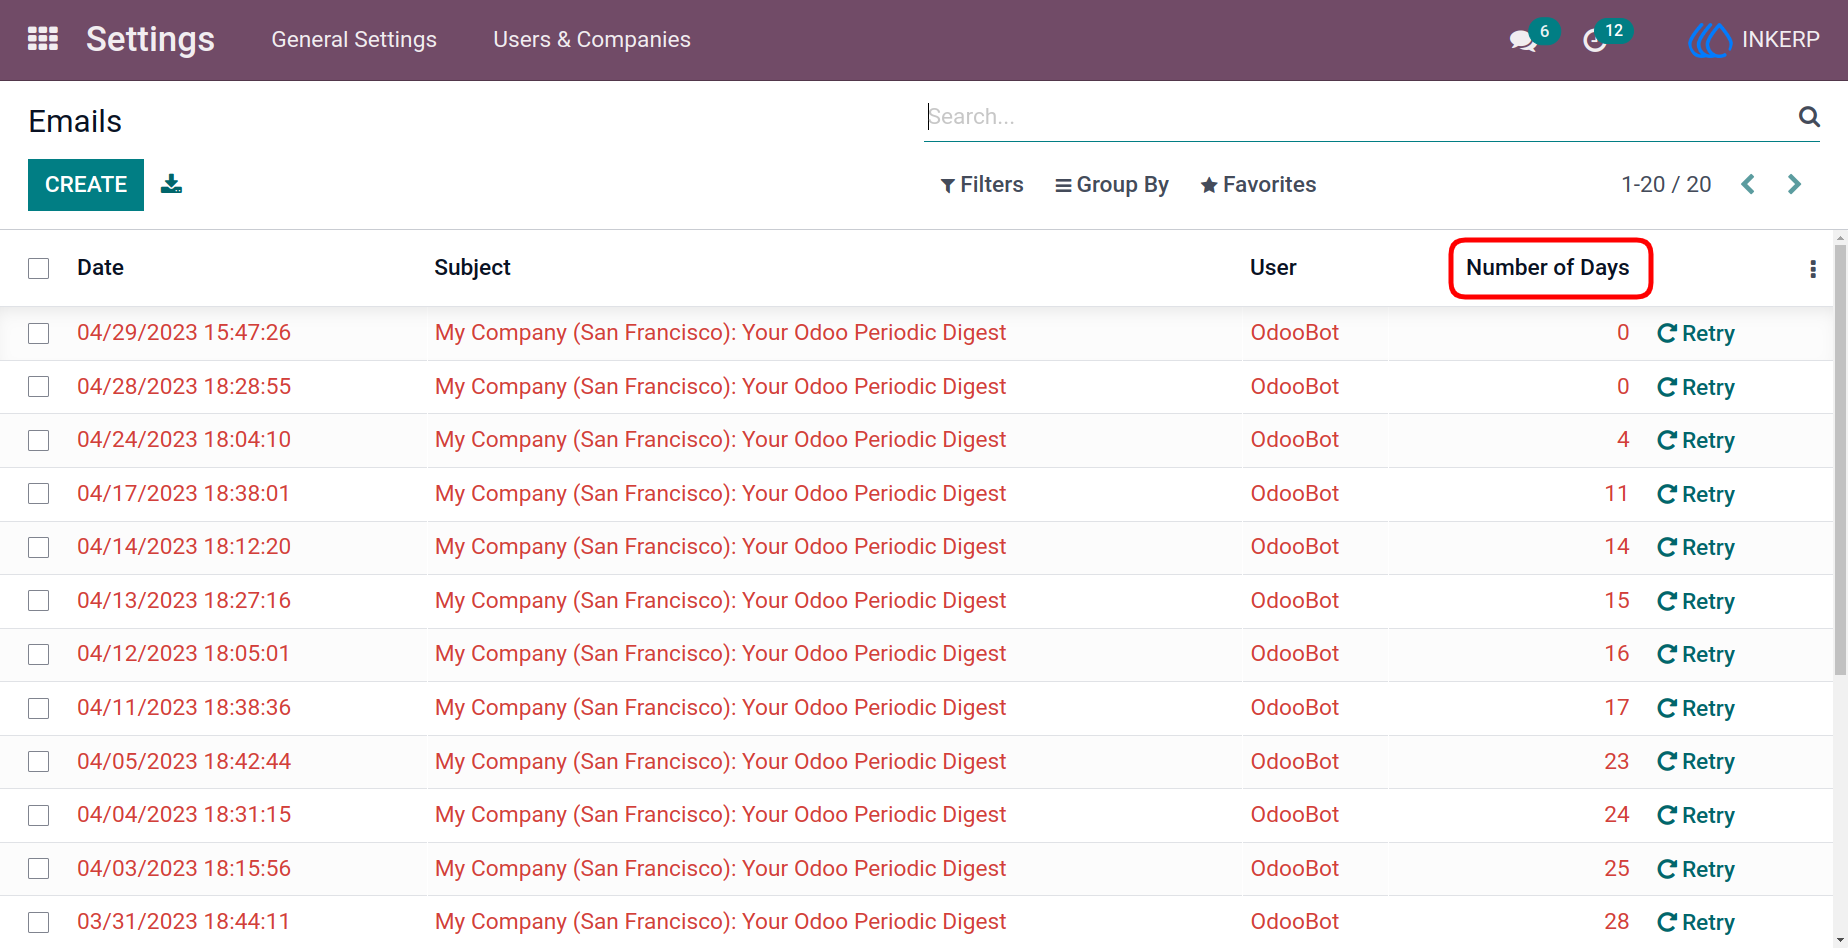
Task: Click the 28 days value in last row
Action: click(x=1616, y=922)
